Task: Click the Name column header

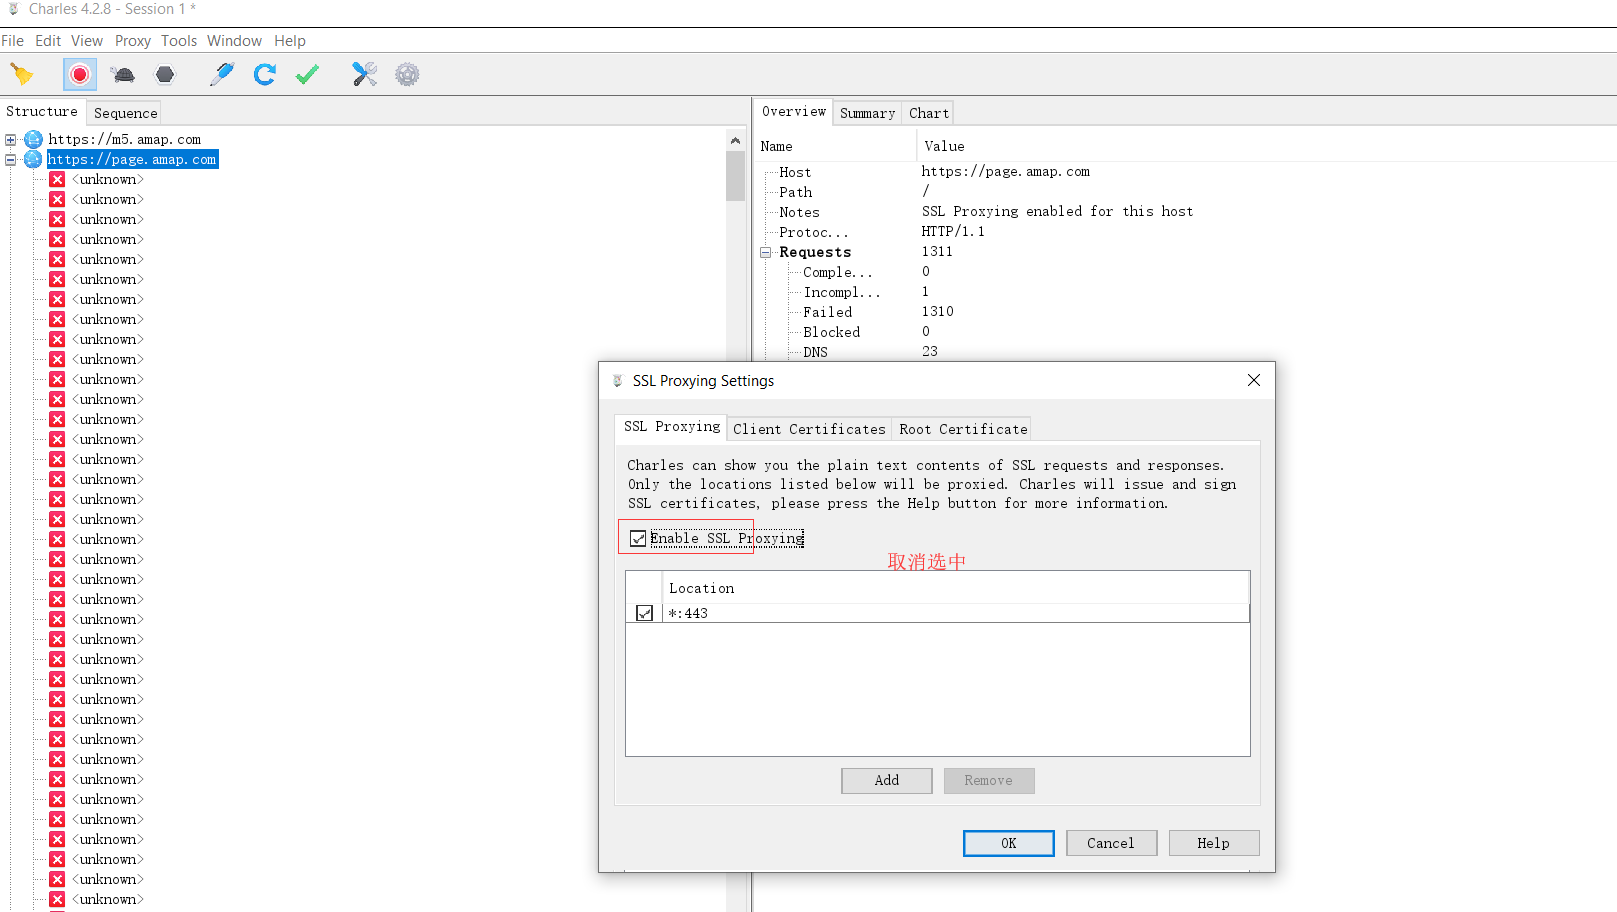Action: click(836, 146)
